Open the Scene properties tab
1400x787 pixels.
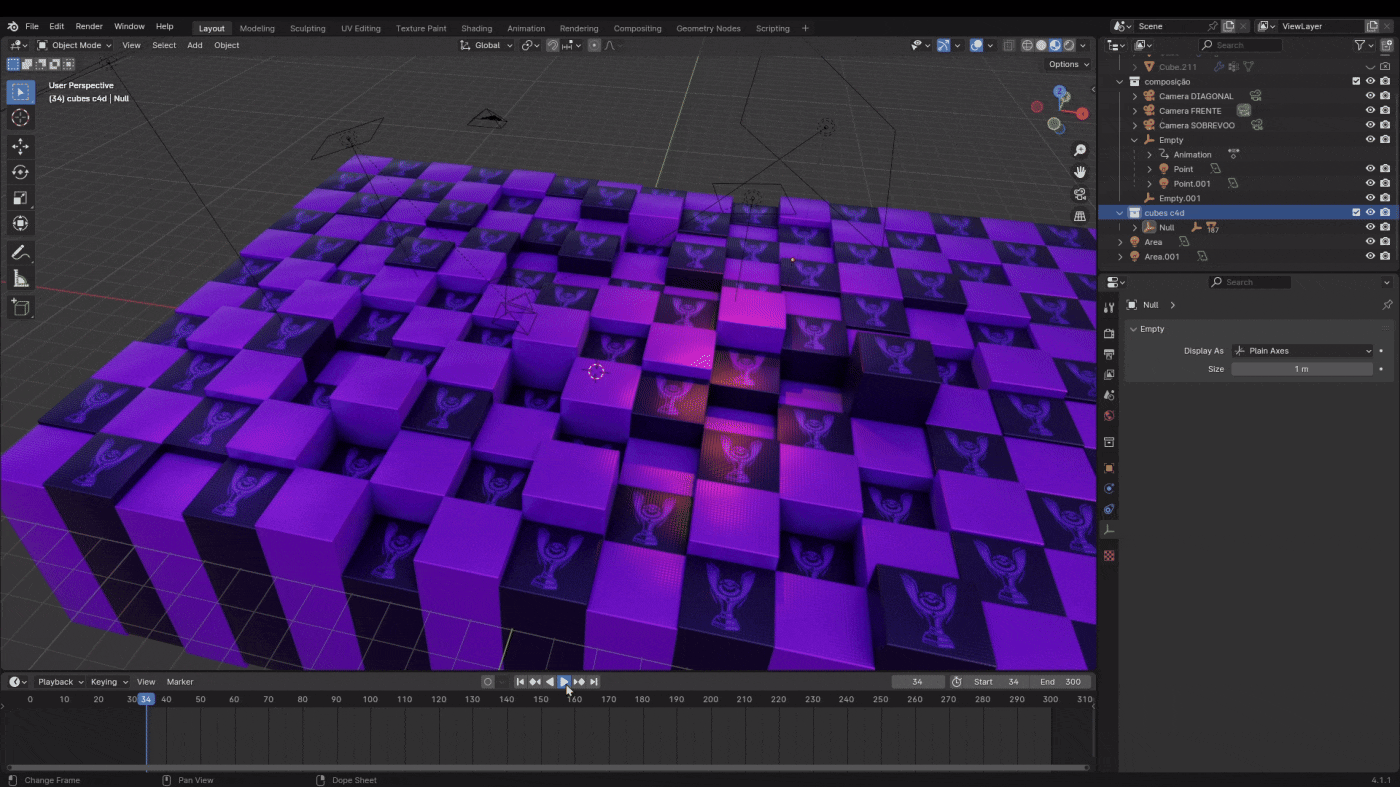(1109, 395)
